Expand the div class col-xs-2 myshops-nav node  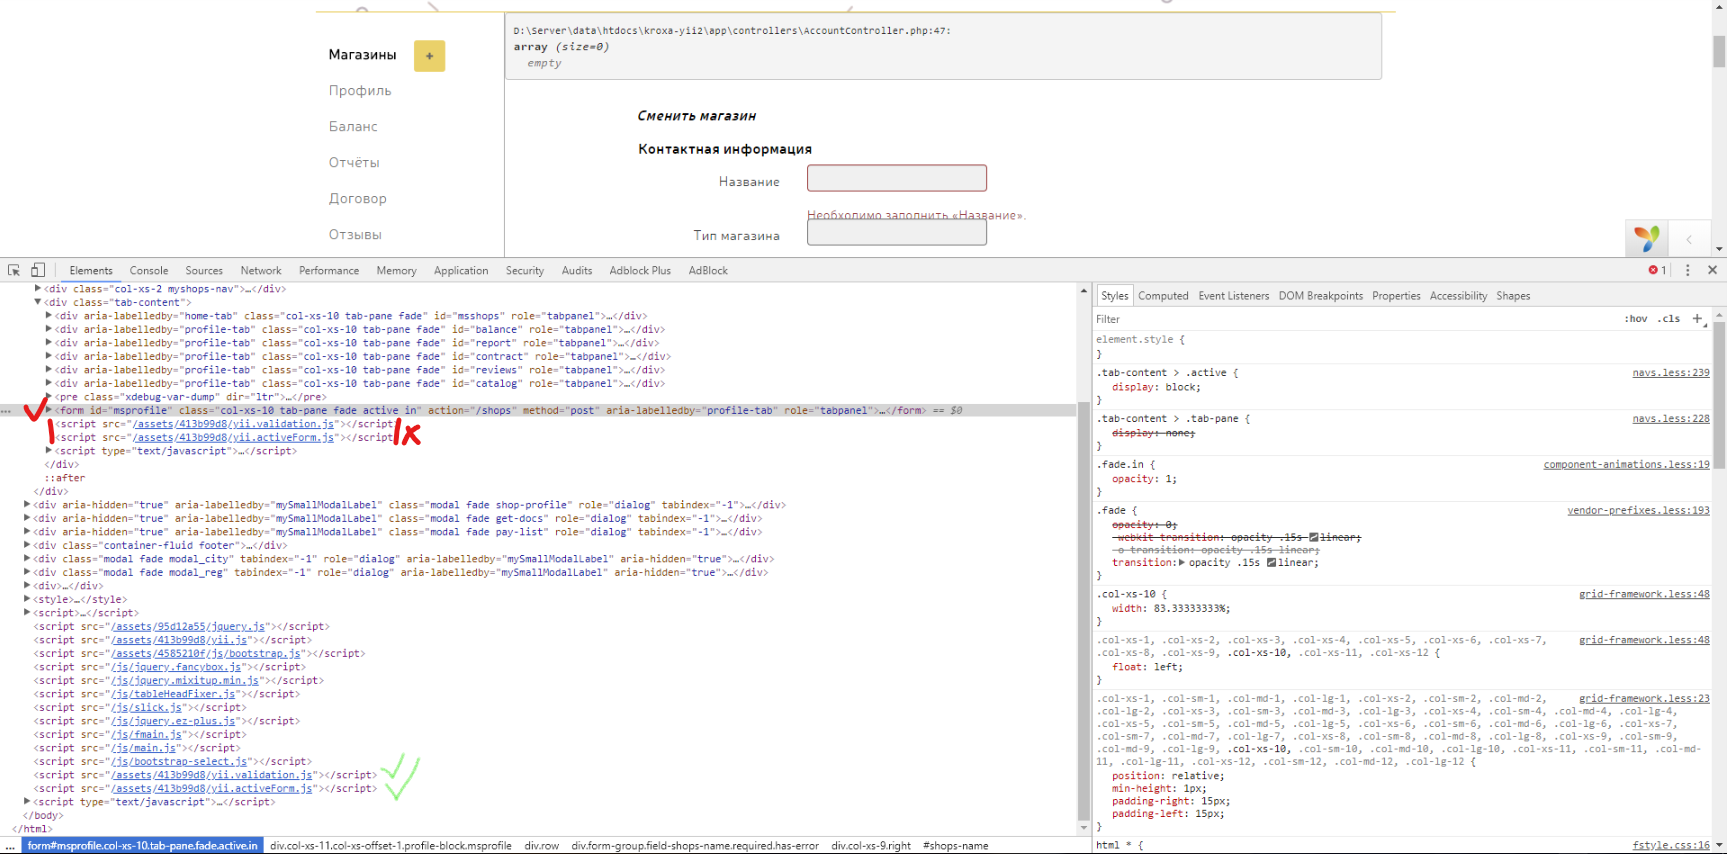click(x=38, y=289)
